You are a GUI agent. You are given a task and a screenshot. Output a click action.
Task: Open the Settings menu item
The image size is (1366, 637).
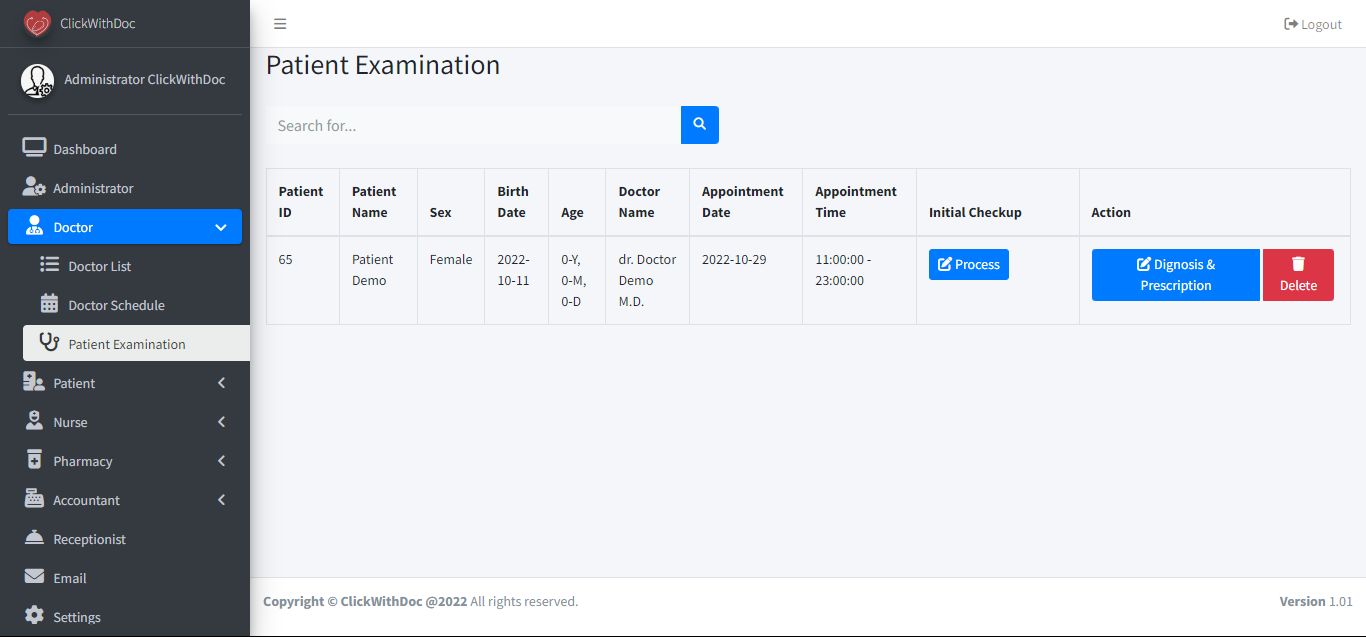[x=125, y=616]
